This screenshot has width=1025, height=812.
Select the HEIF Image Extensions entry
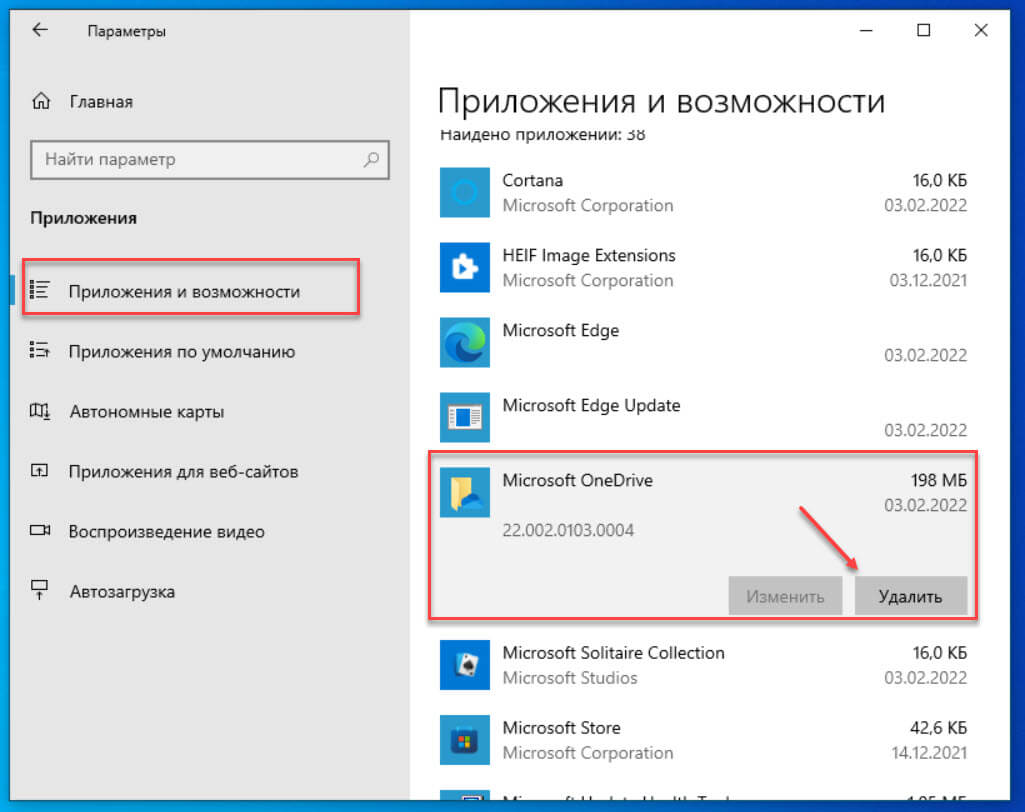589,255
